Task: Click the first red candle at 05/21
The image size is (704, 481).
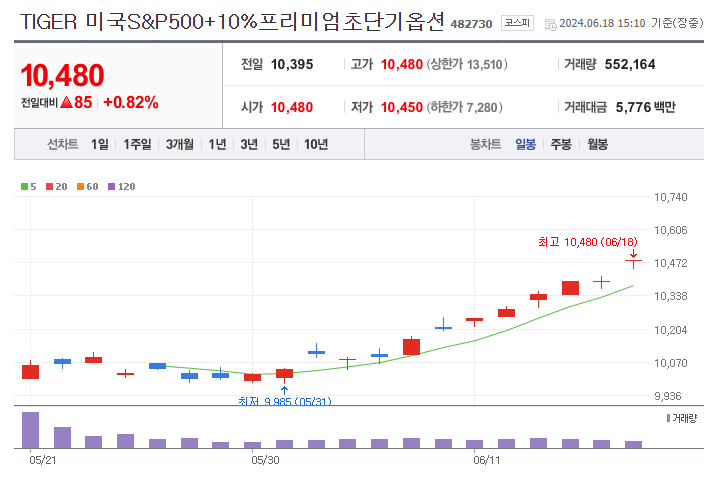Action: (31, 371)
